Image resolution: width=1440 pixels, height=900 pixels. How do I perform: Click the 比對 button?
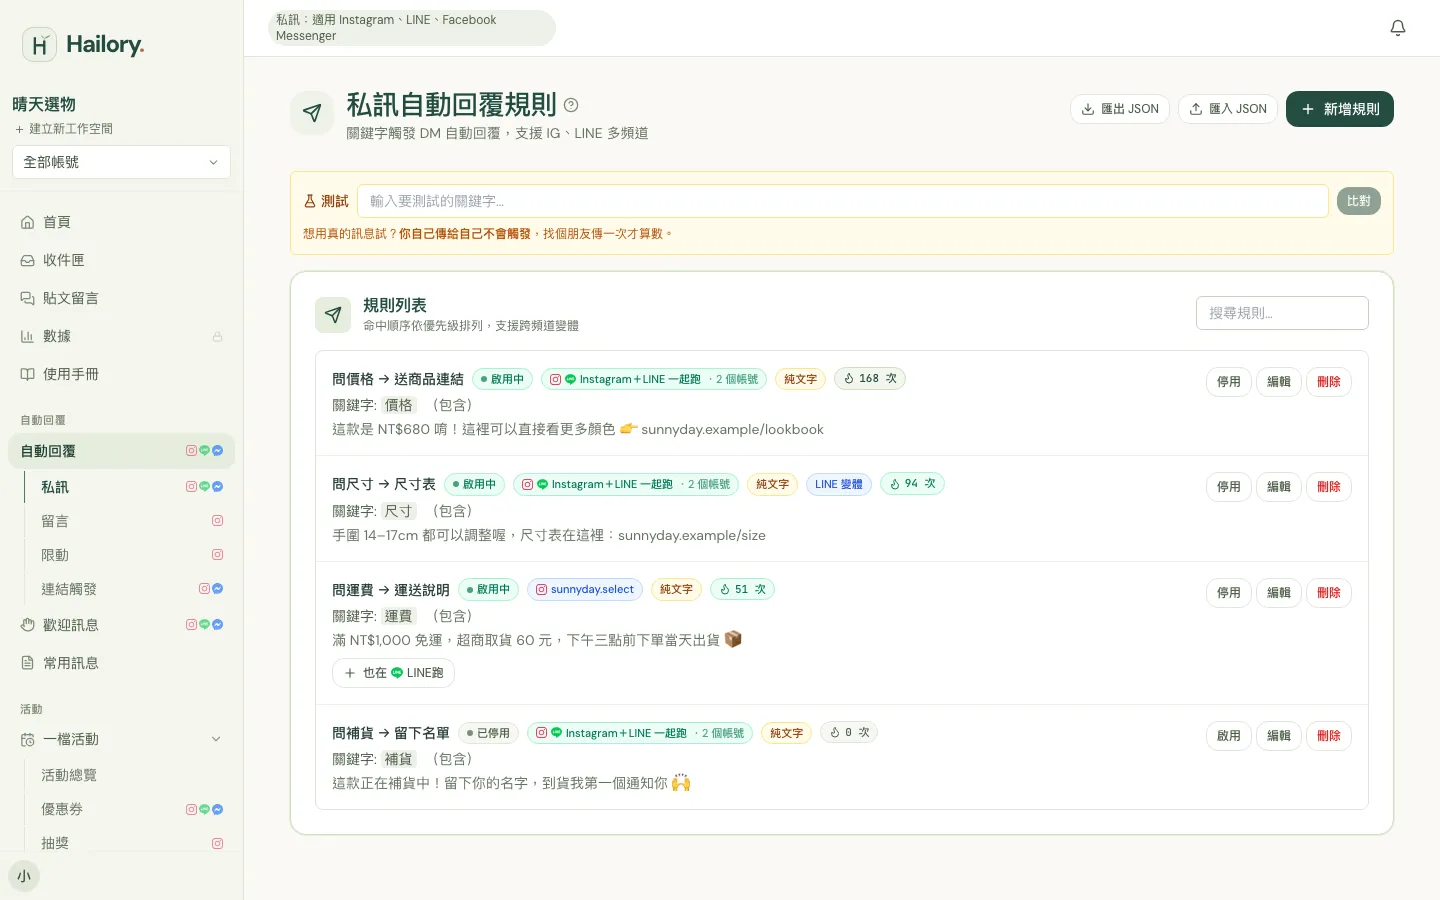point(1359,201)
